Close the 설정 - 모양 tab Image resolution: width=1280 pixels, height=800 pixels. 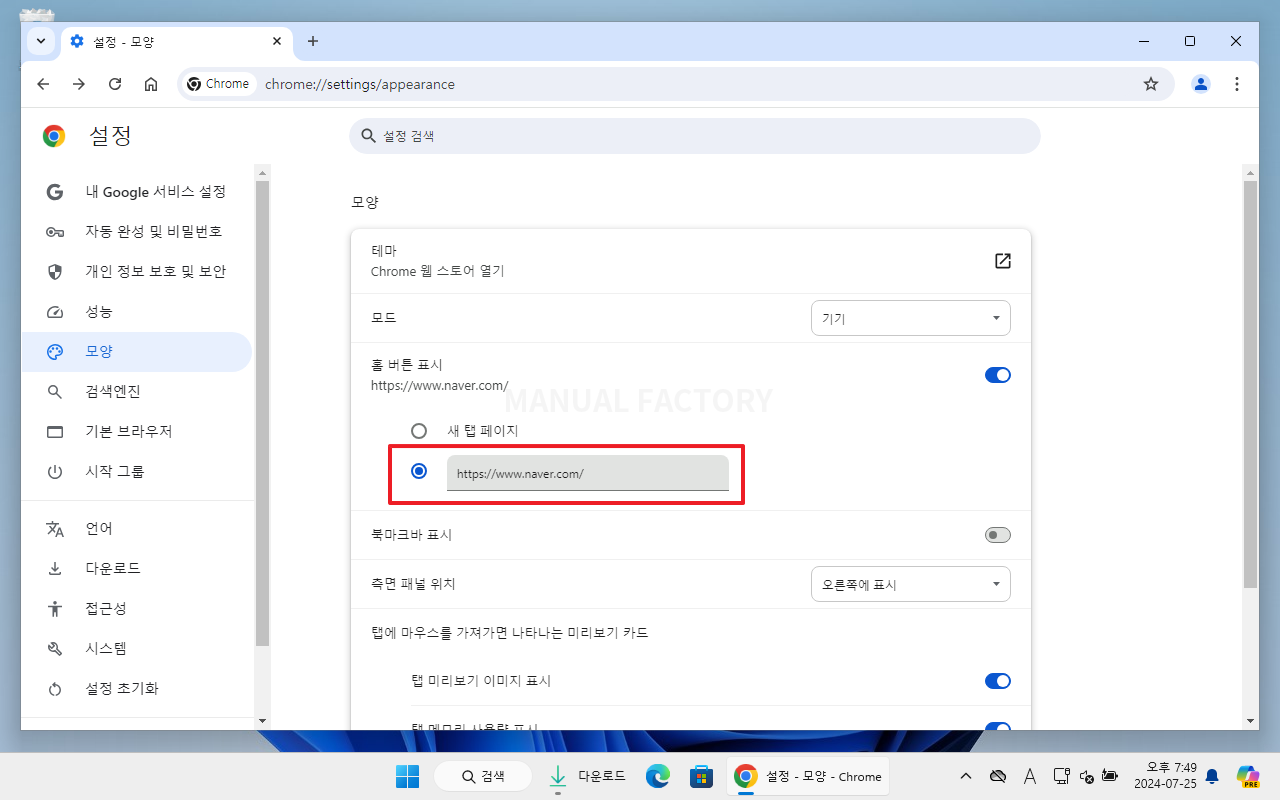point(277,42)
